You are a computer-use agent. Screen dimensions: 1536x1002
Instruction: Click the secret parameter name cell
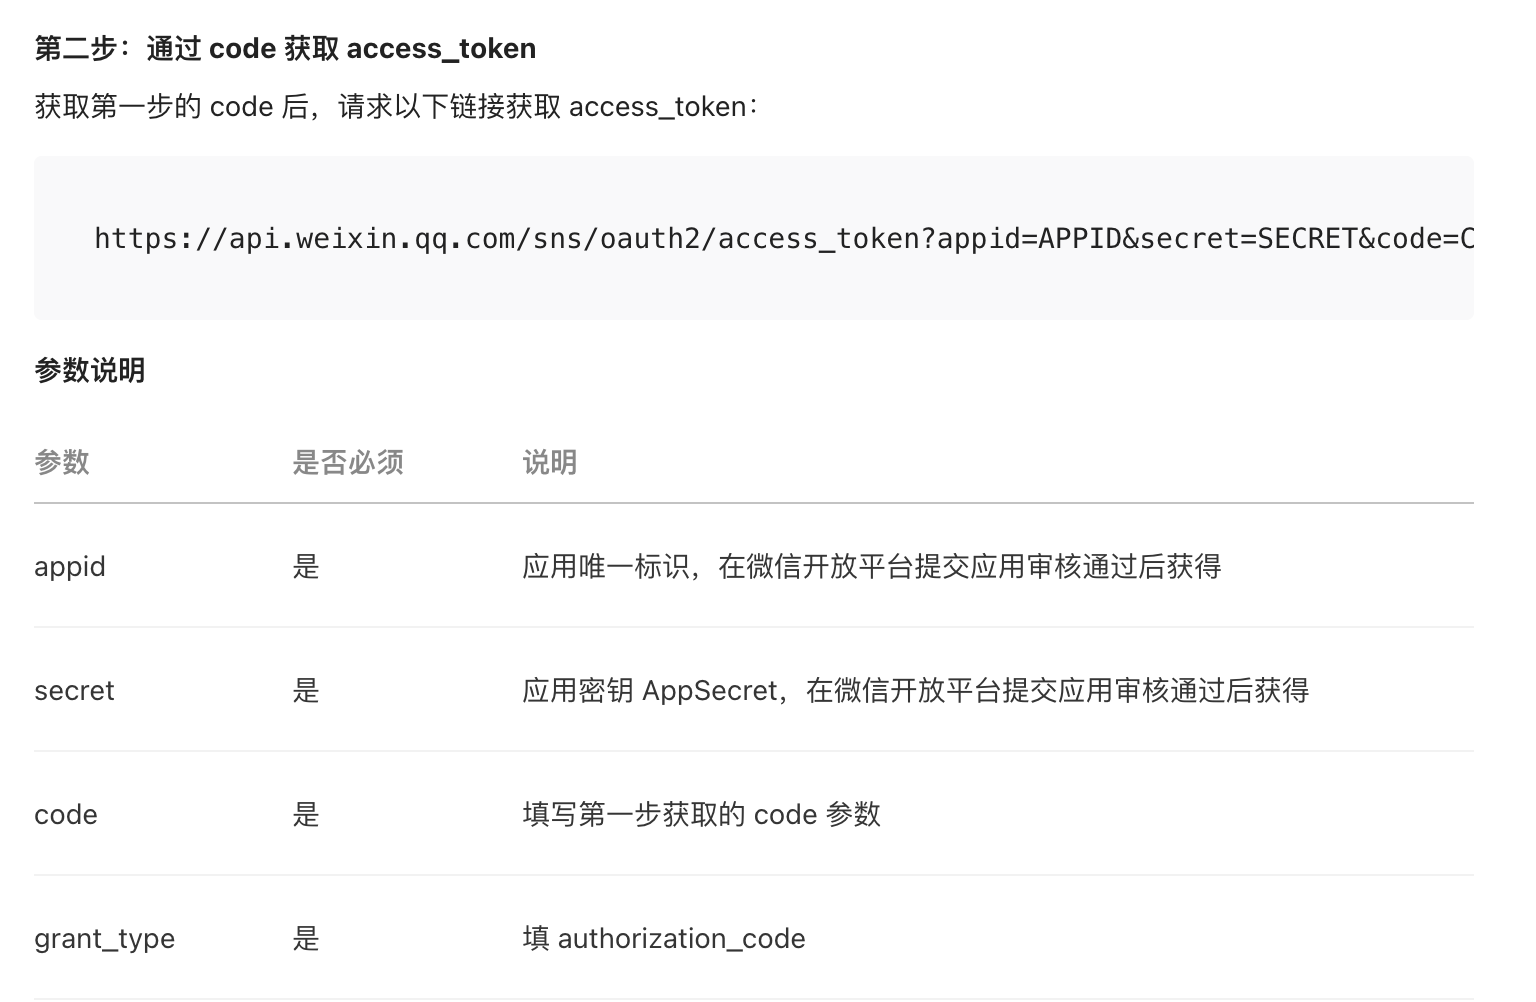(x=74, y=691)
